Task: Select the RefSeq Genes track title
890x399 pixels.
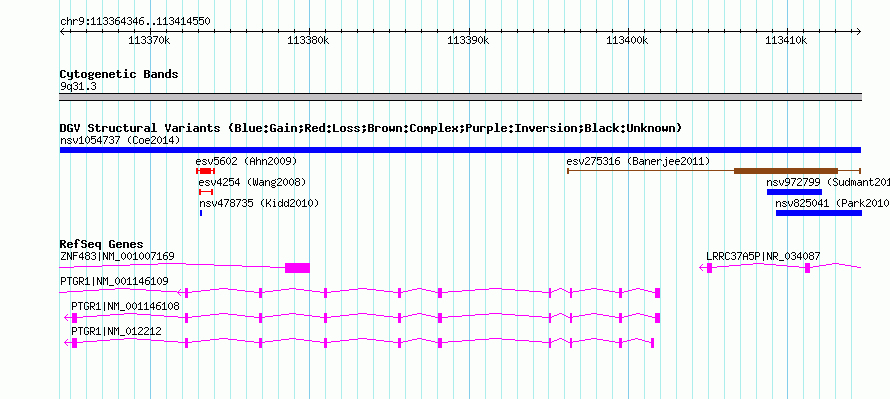Action: (x=102, y=245)
